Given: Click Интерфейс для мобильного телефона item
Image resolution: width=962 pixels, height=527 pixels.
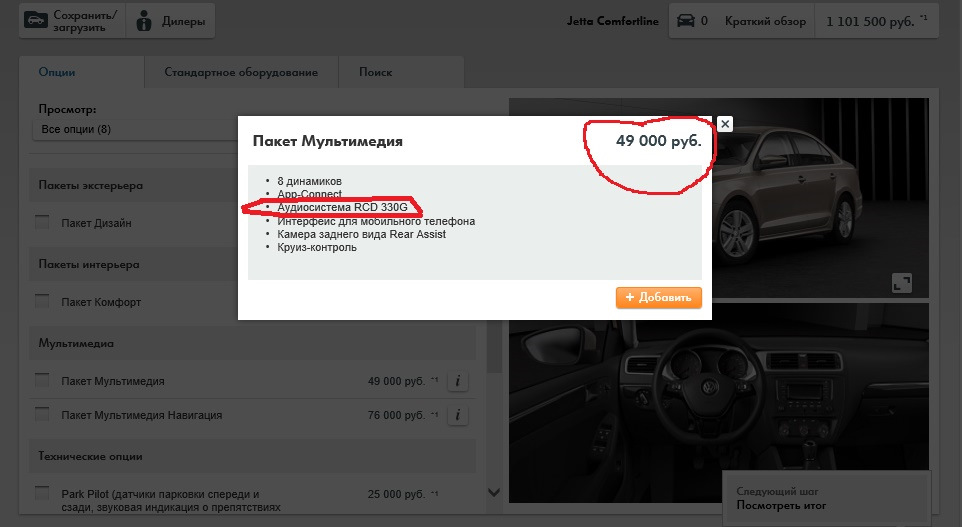Looking at the screenshot, I should [x=376, y=221].
